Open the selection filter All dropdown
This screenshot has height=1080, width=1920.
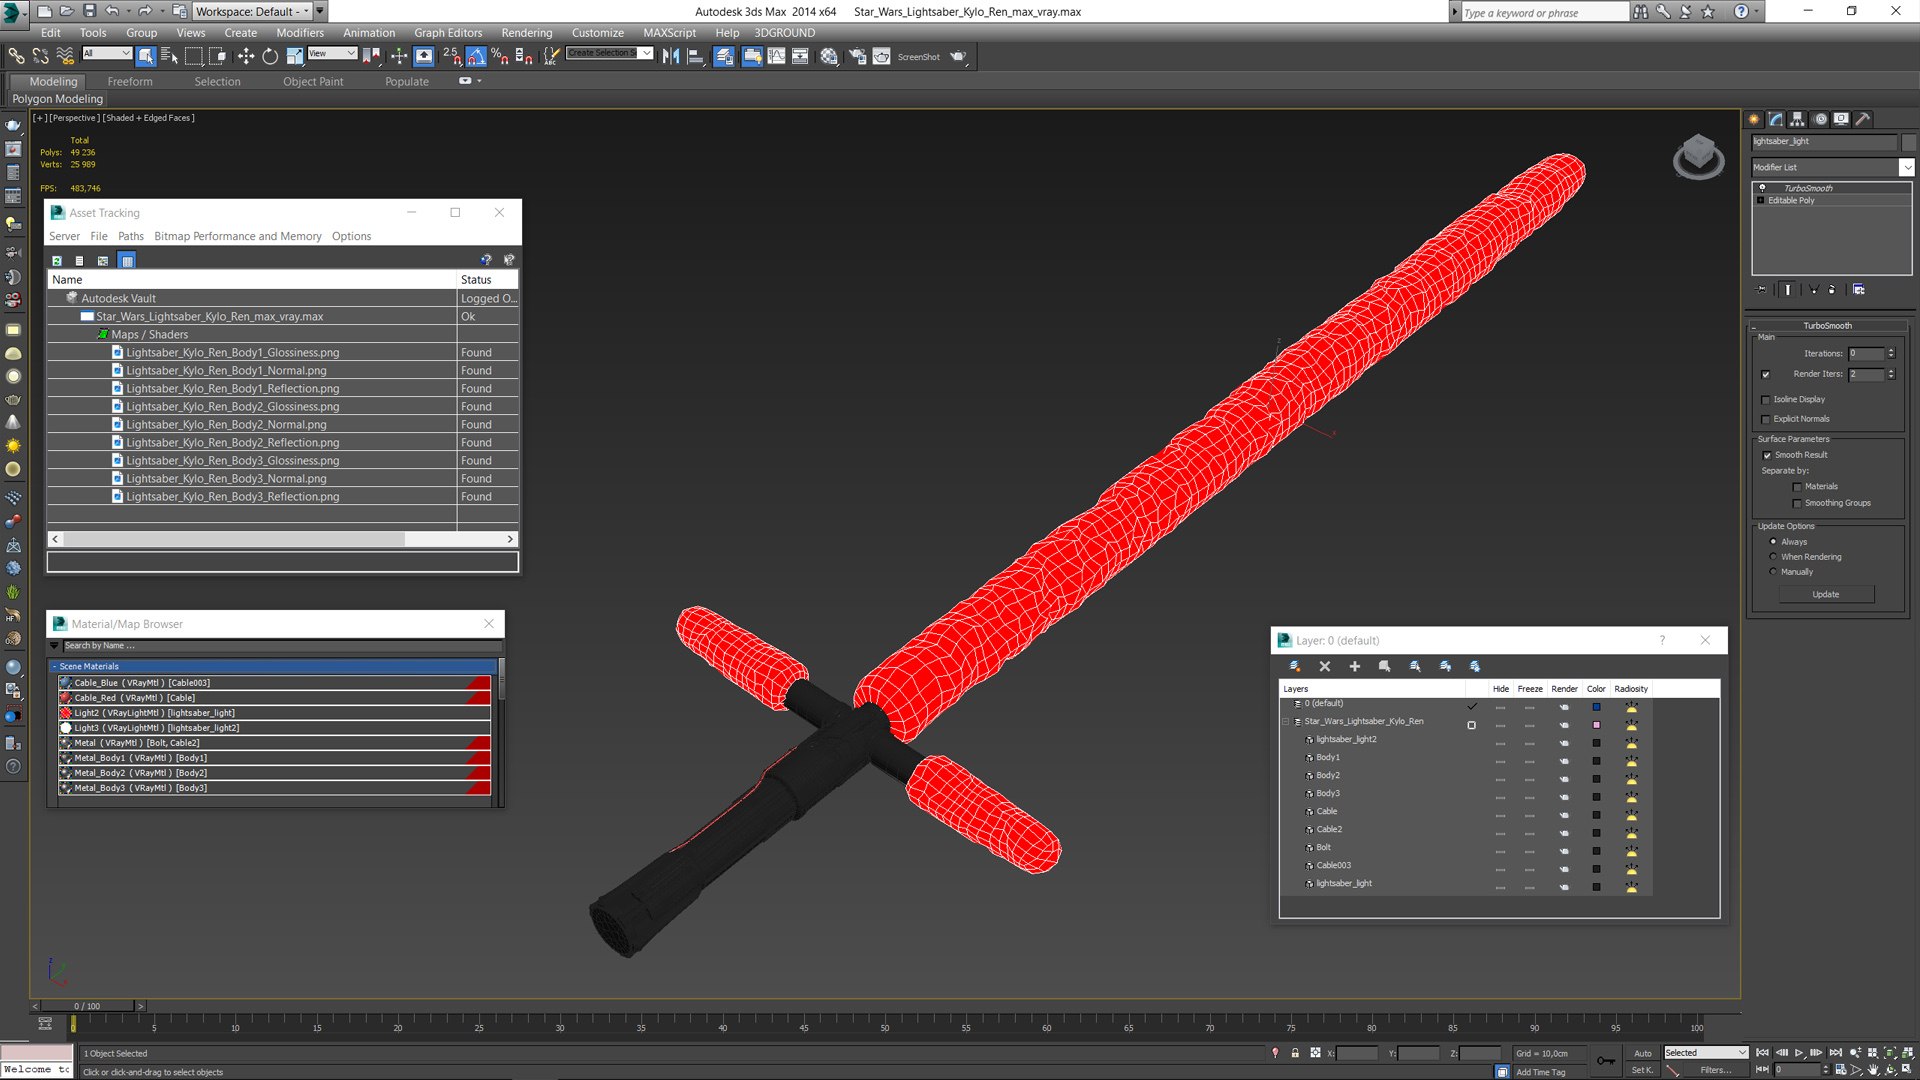(x=107, y=54)
